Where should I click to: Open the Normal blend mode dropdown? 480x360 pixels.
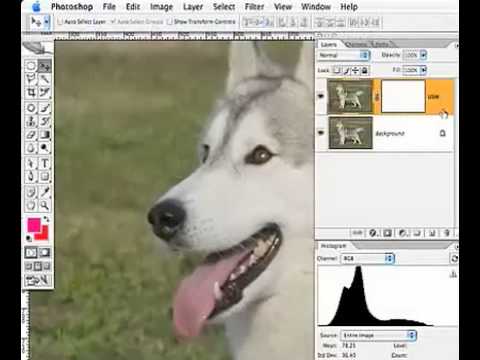click(344, 55)
